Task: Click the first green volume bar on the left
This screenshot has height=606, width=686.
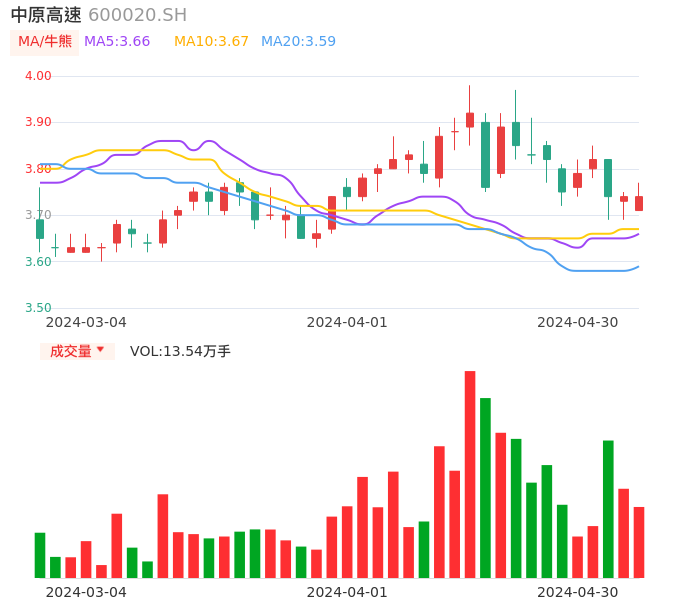Action: coord(40,555)
